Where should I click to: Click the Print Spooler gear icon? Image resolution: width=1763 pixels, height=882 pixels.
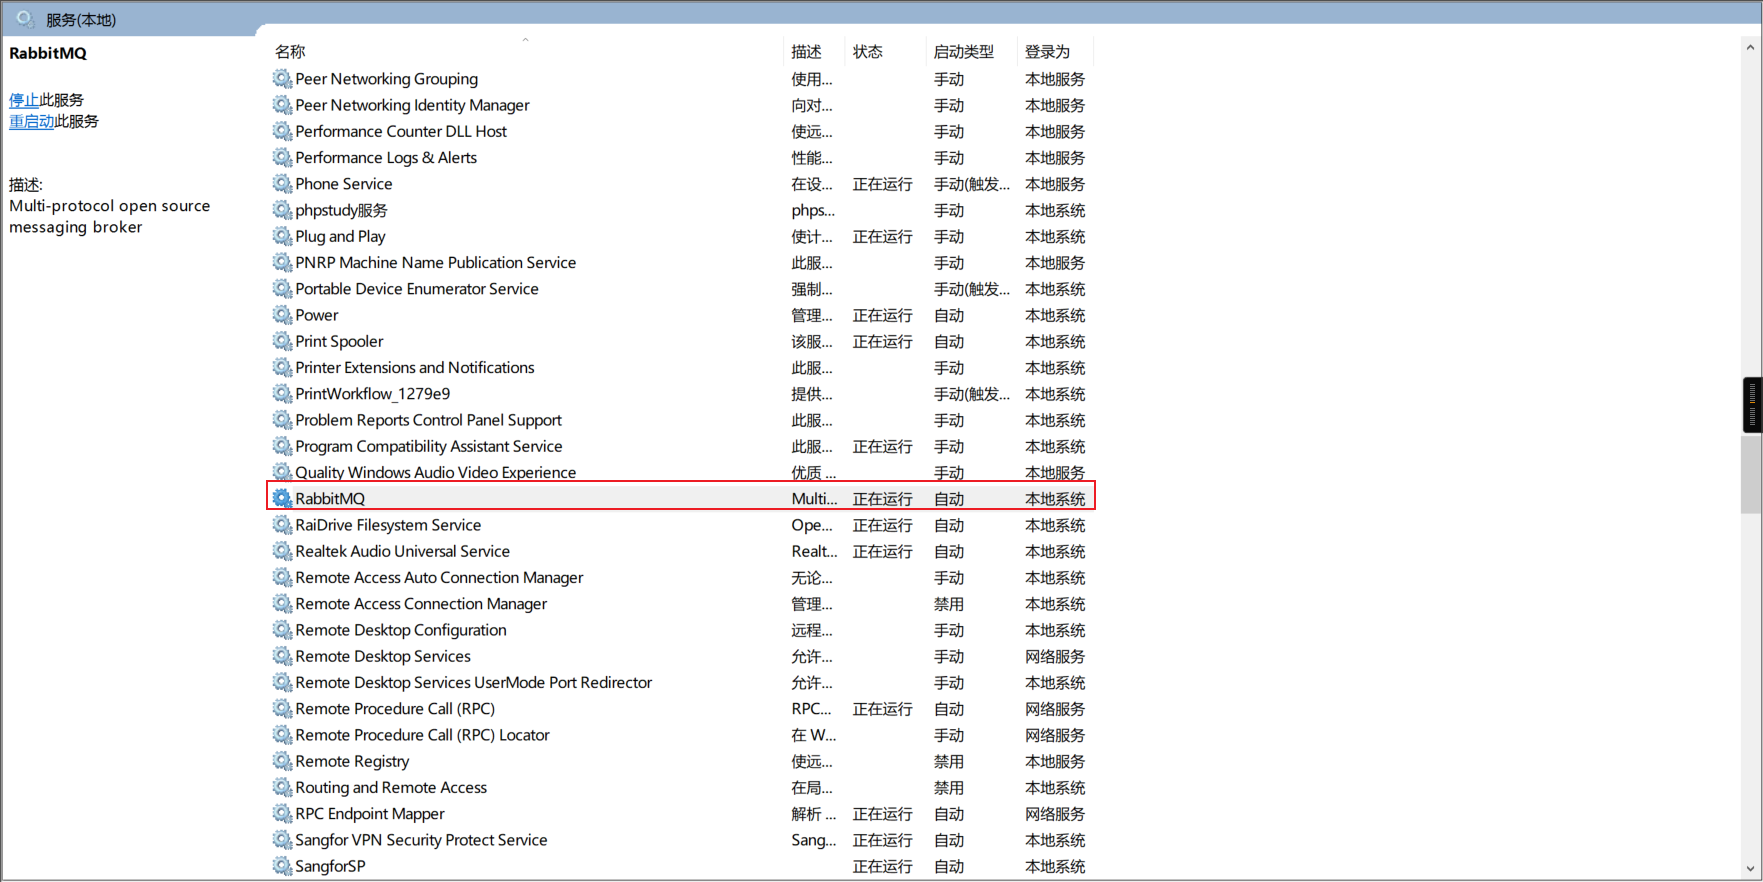coord(282,341)
